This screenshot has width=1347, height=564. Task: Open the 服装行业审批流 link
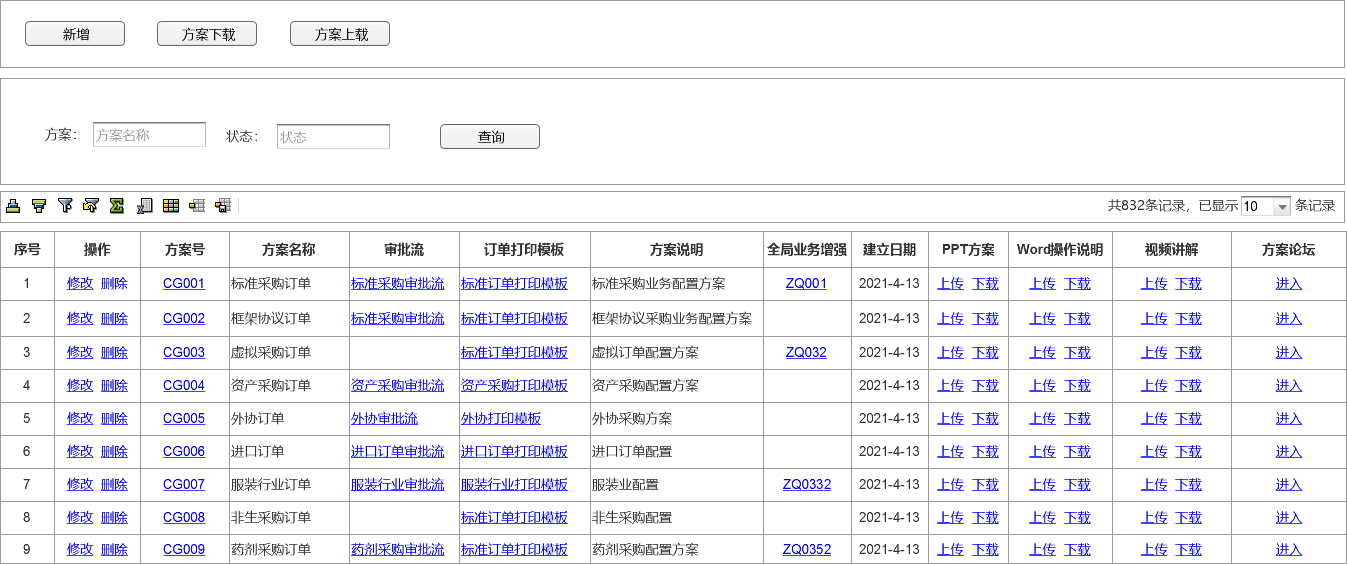click(x=398, y=485)
